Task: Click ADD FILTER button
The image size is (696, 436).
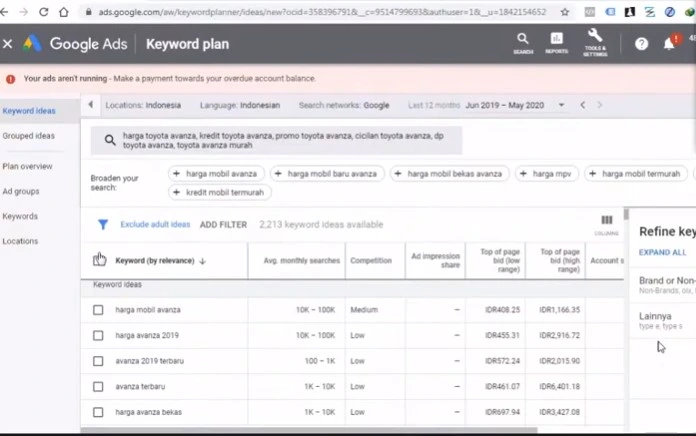Action: click(223, 225)
